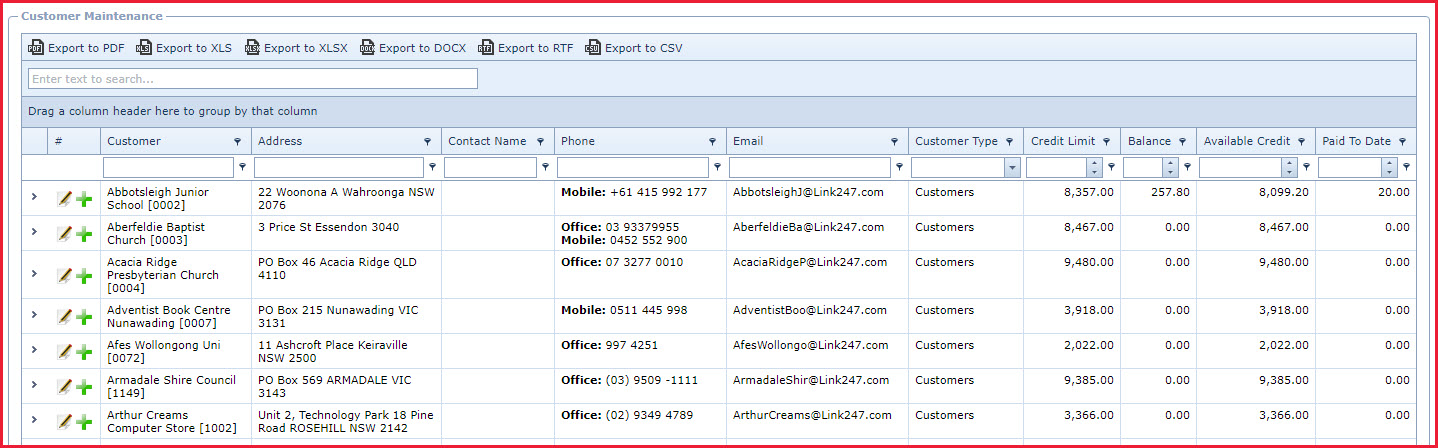Export the grid to CSV
Screen dimensions: 1438x448
pos(634,48)
